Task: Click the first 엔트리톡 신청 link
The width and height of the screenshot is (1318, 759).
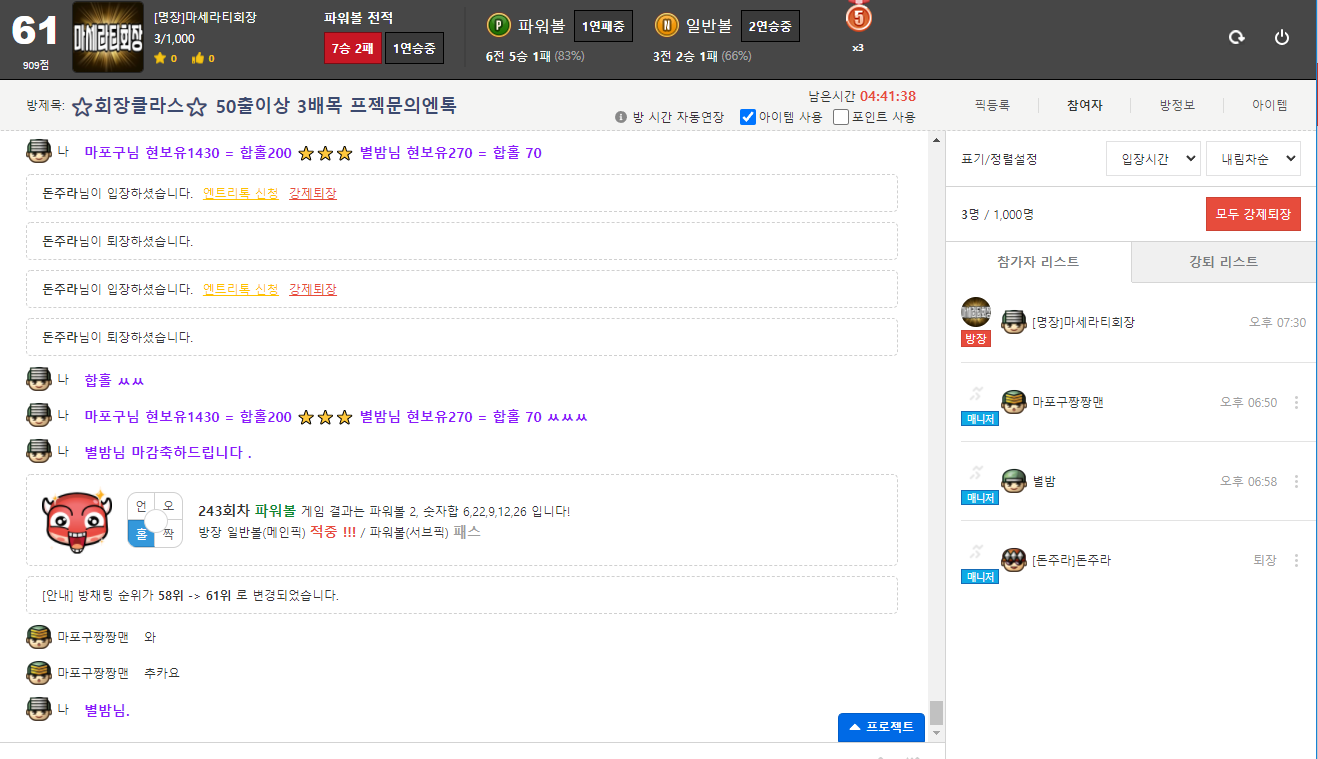Action: pos(241,193)
